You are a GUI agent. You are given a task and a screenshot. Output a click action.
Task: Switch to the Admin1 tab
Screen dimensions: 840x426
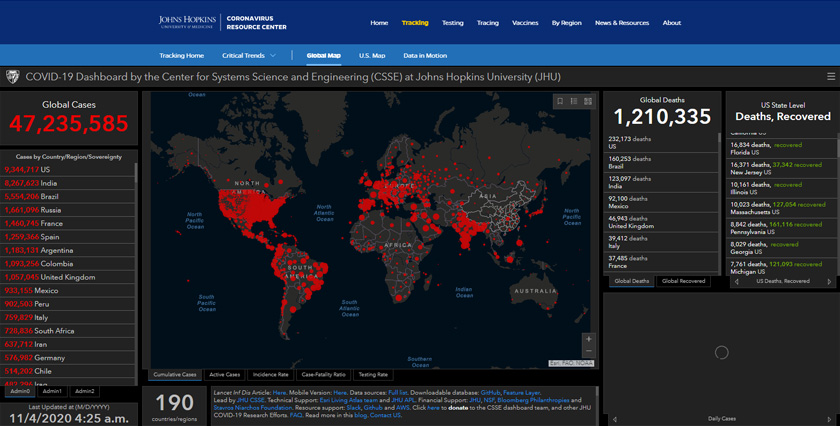pyautogui.click(x=52, y=391)
